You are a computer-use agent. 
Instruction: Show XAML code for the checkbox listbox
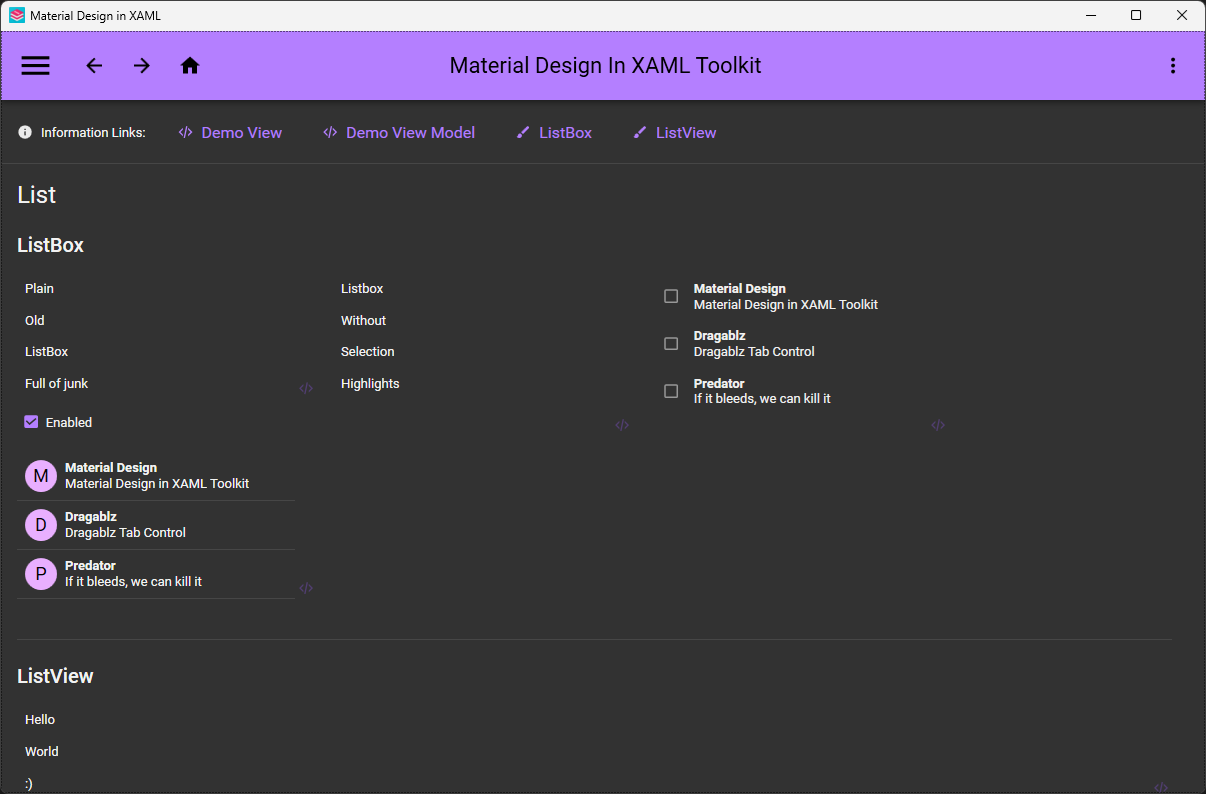[x=938, y=425]
